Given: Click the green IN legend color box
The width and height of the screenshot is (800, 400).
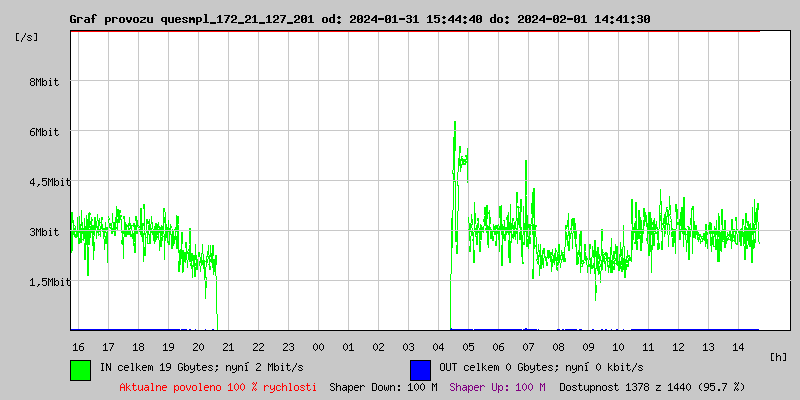Looking at the screenshot, I should pyautogui.click(x=81, y=369).
